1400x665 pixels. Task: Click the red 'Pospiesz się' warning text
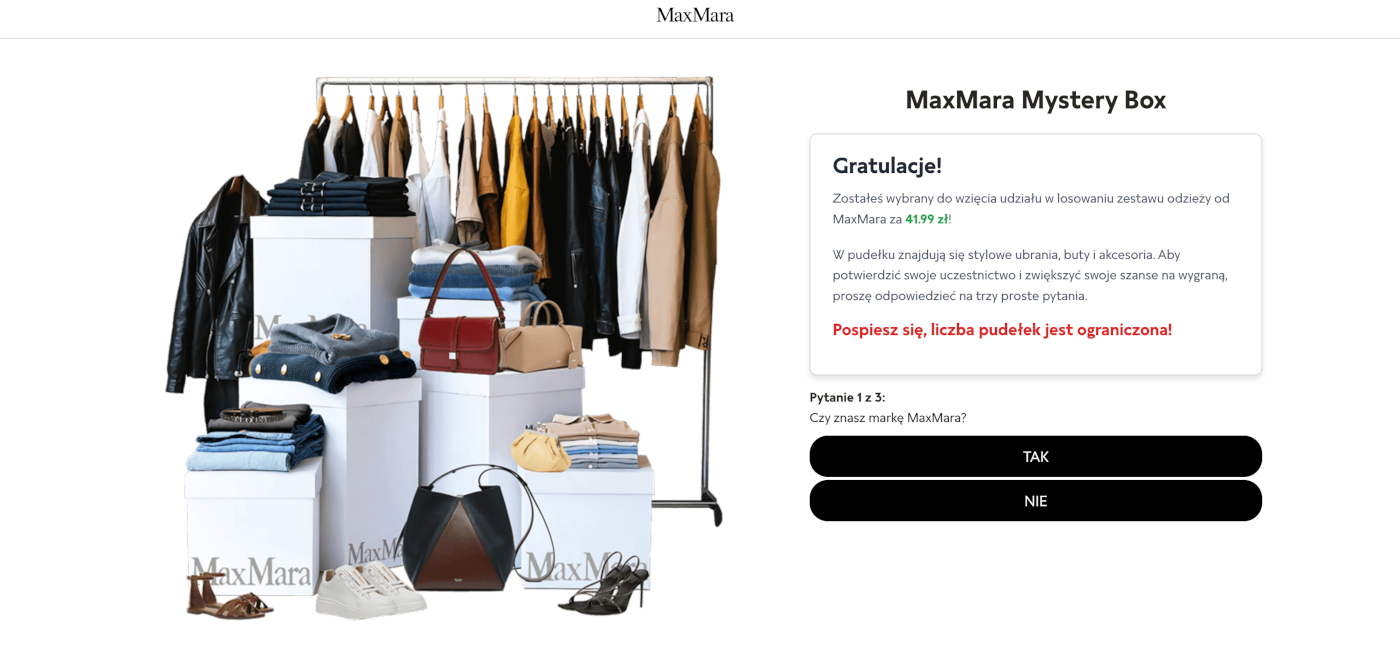pos(1002,330)
